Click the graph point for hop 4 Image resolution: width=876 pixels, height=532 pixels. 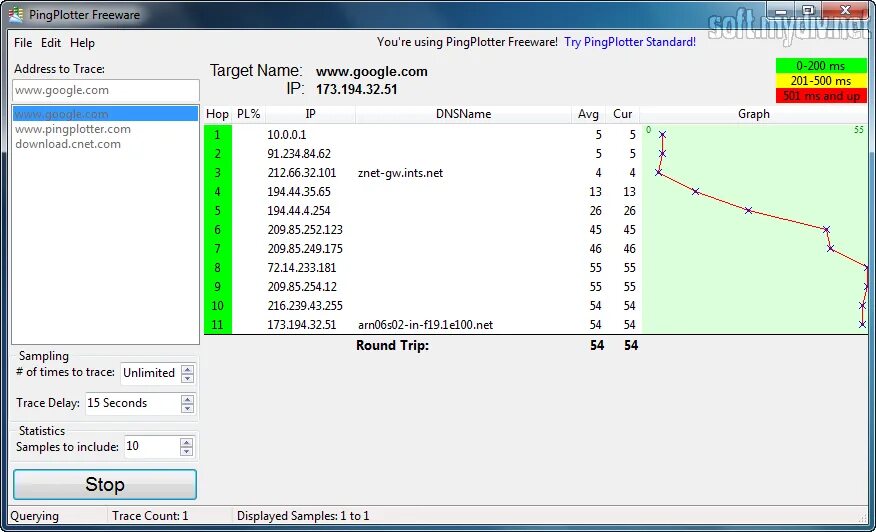(696, 192)
